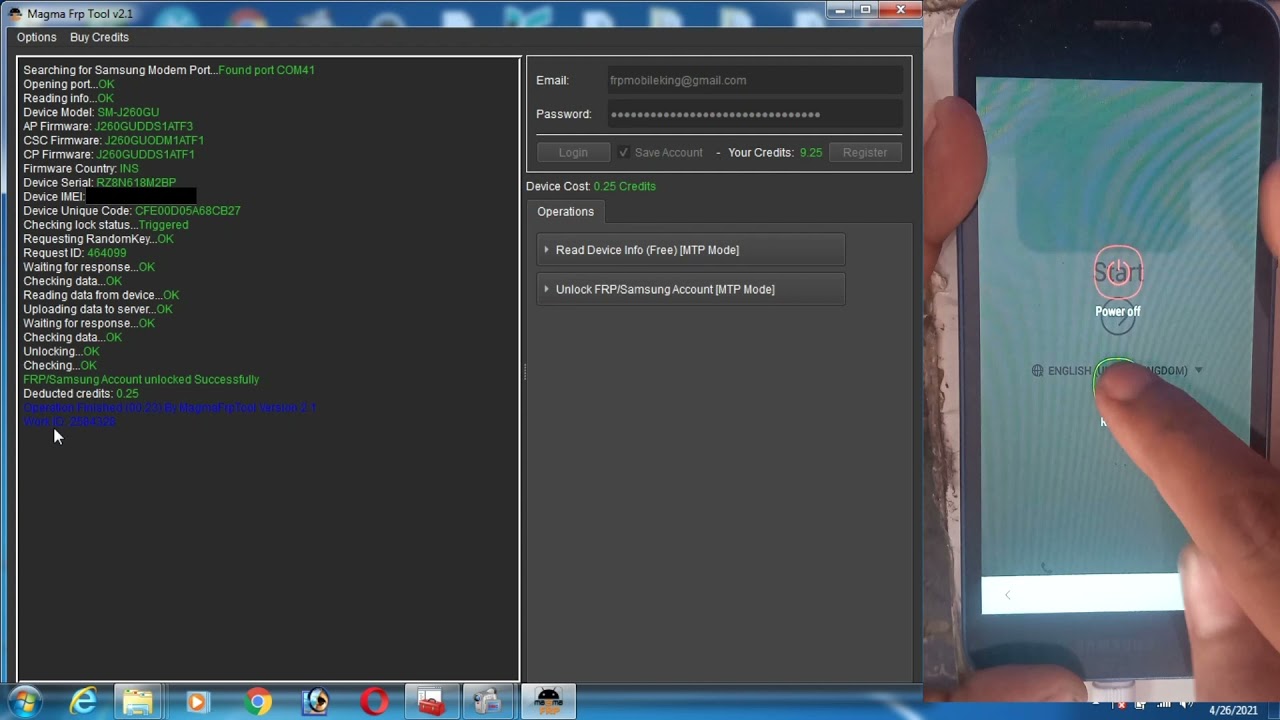Tap the back arrow on phone screen
This screenshot has width=1280, height=720.
click(x=1007, y=595)
